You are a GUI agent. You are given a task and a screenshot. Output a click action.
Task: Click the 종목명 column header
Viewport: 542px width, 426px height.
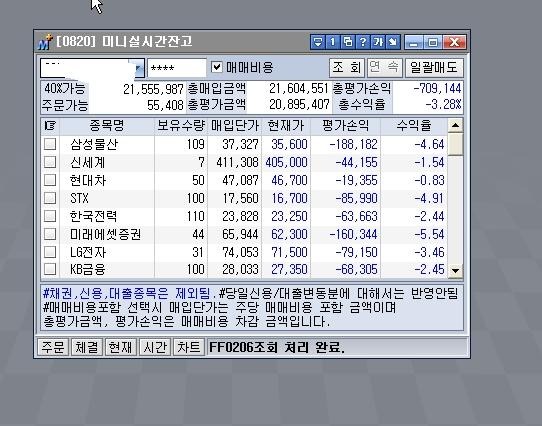point(107,125)
